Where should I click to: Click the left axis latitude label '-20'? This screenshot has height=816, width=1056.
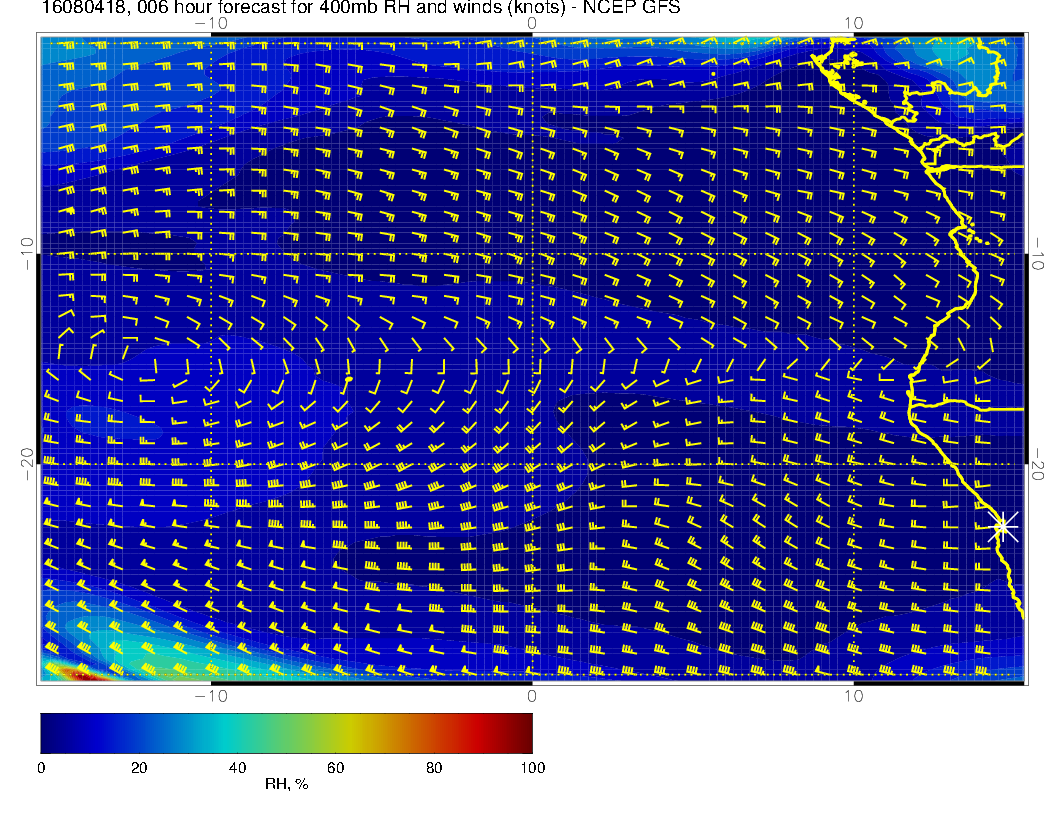pos(27,464)
